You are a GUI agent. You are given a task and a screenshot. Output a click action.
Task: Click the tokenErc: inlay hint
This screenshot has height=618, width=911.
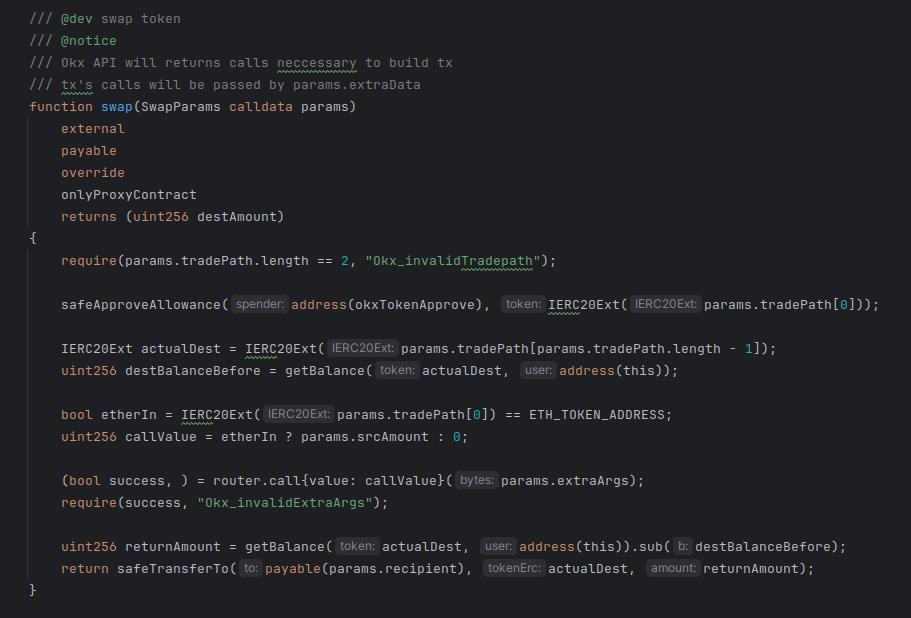pos(512,569)
